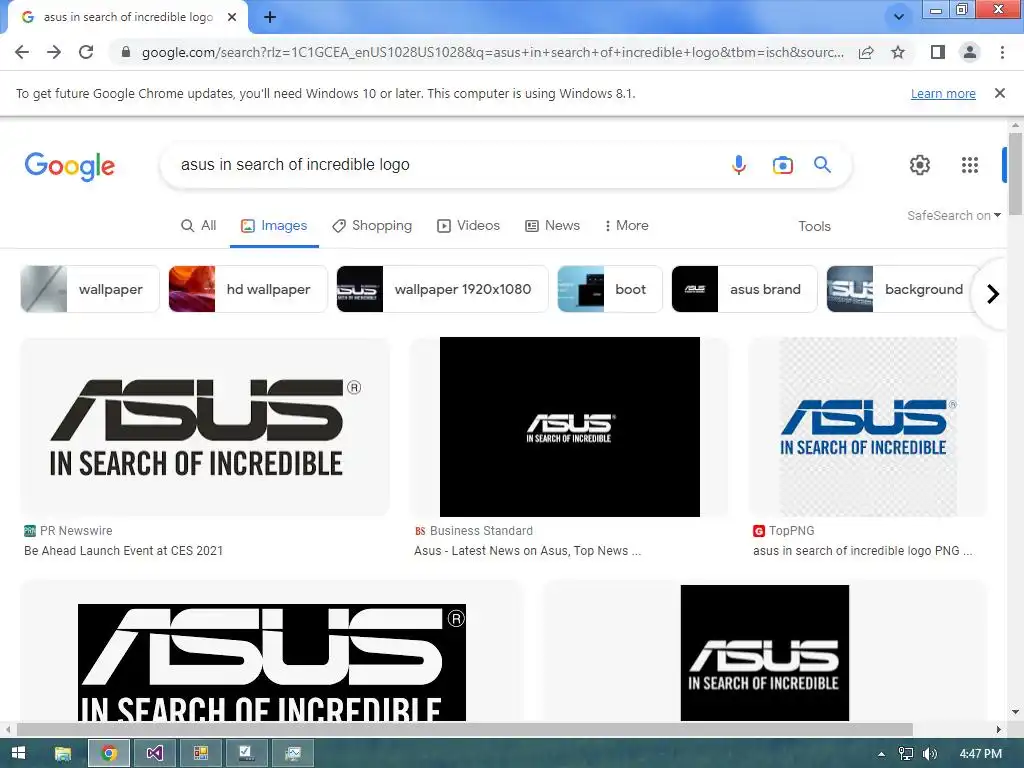This screenshot has width=1024, height=768.
Task: Filter by boot chip
Action: tap(610, 289)
